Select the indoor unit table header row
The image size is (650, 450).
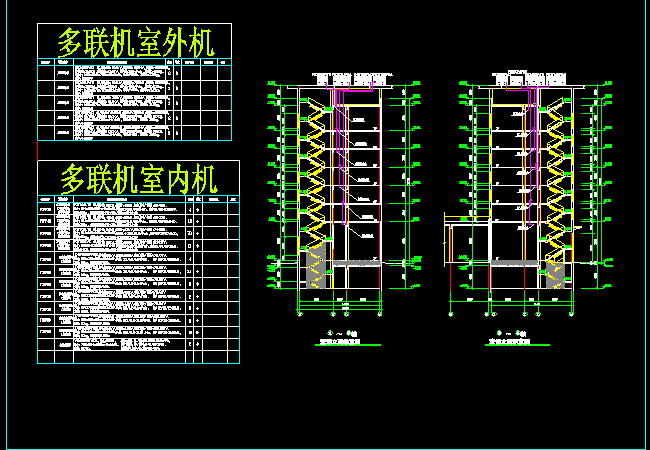pos(137,199)
